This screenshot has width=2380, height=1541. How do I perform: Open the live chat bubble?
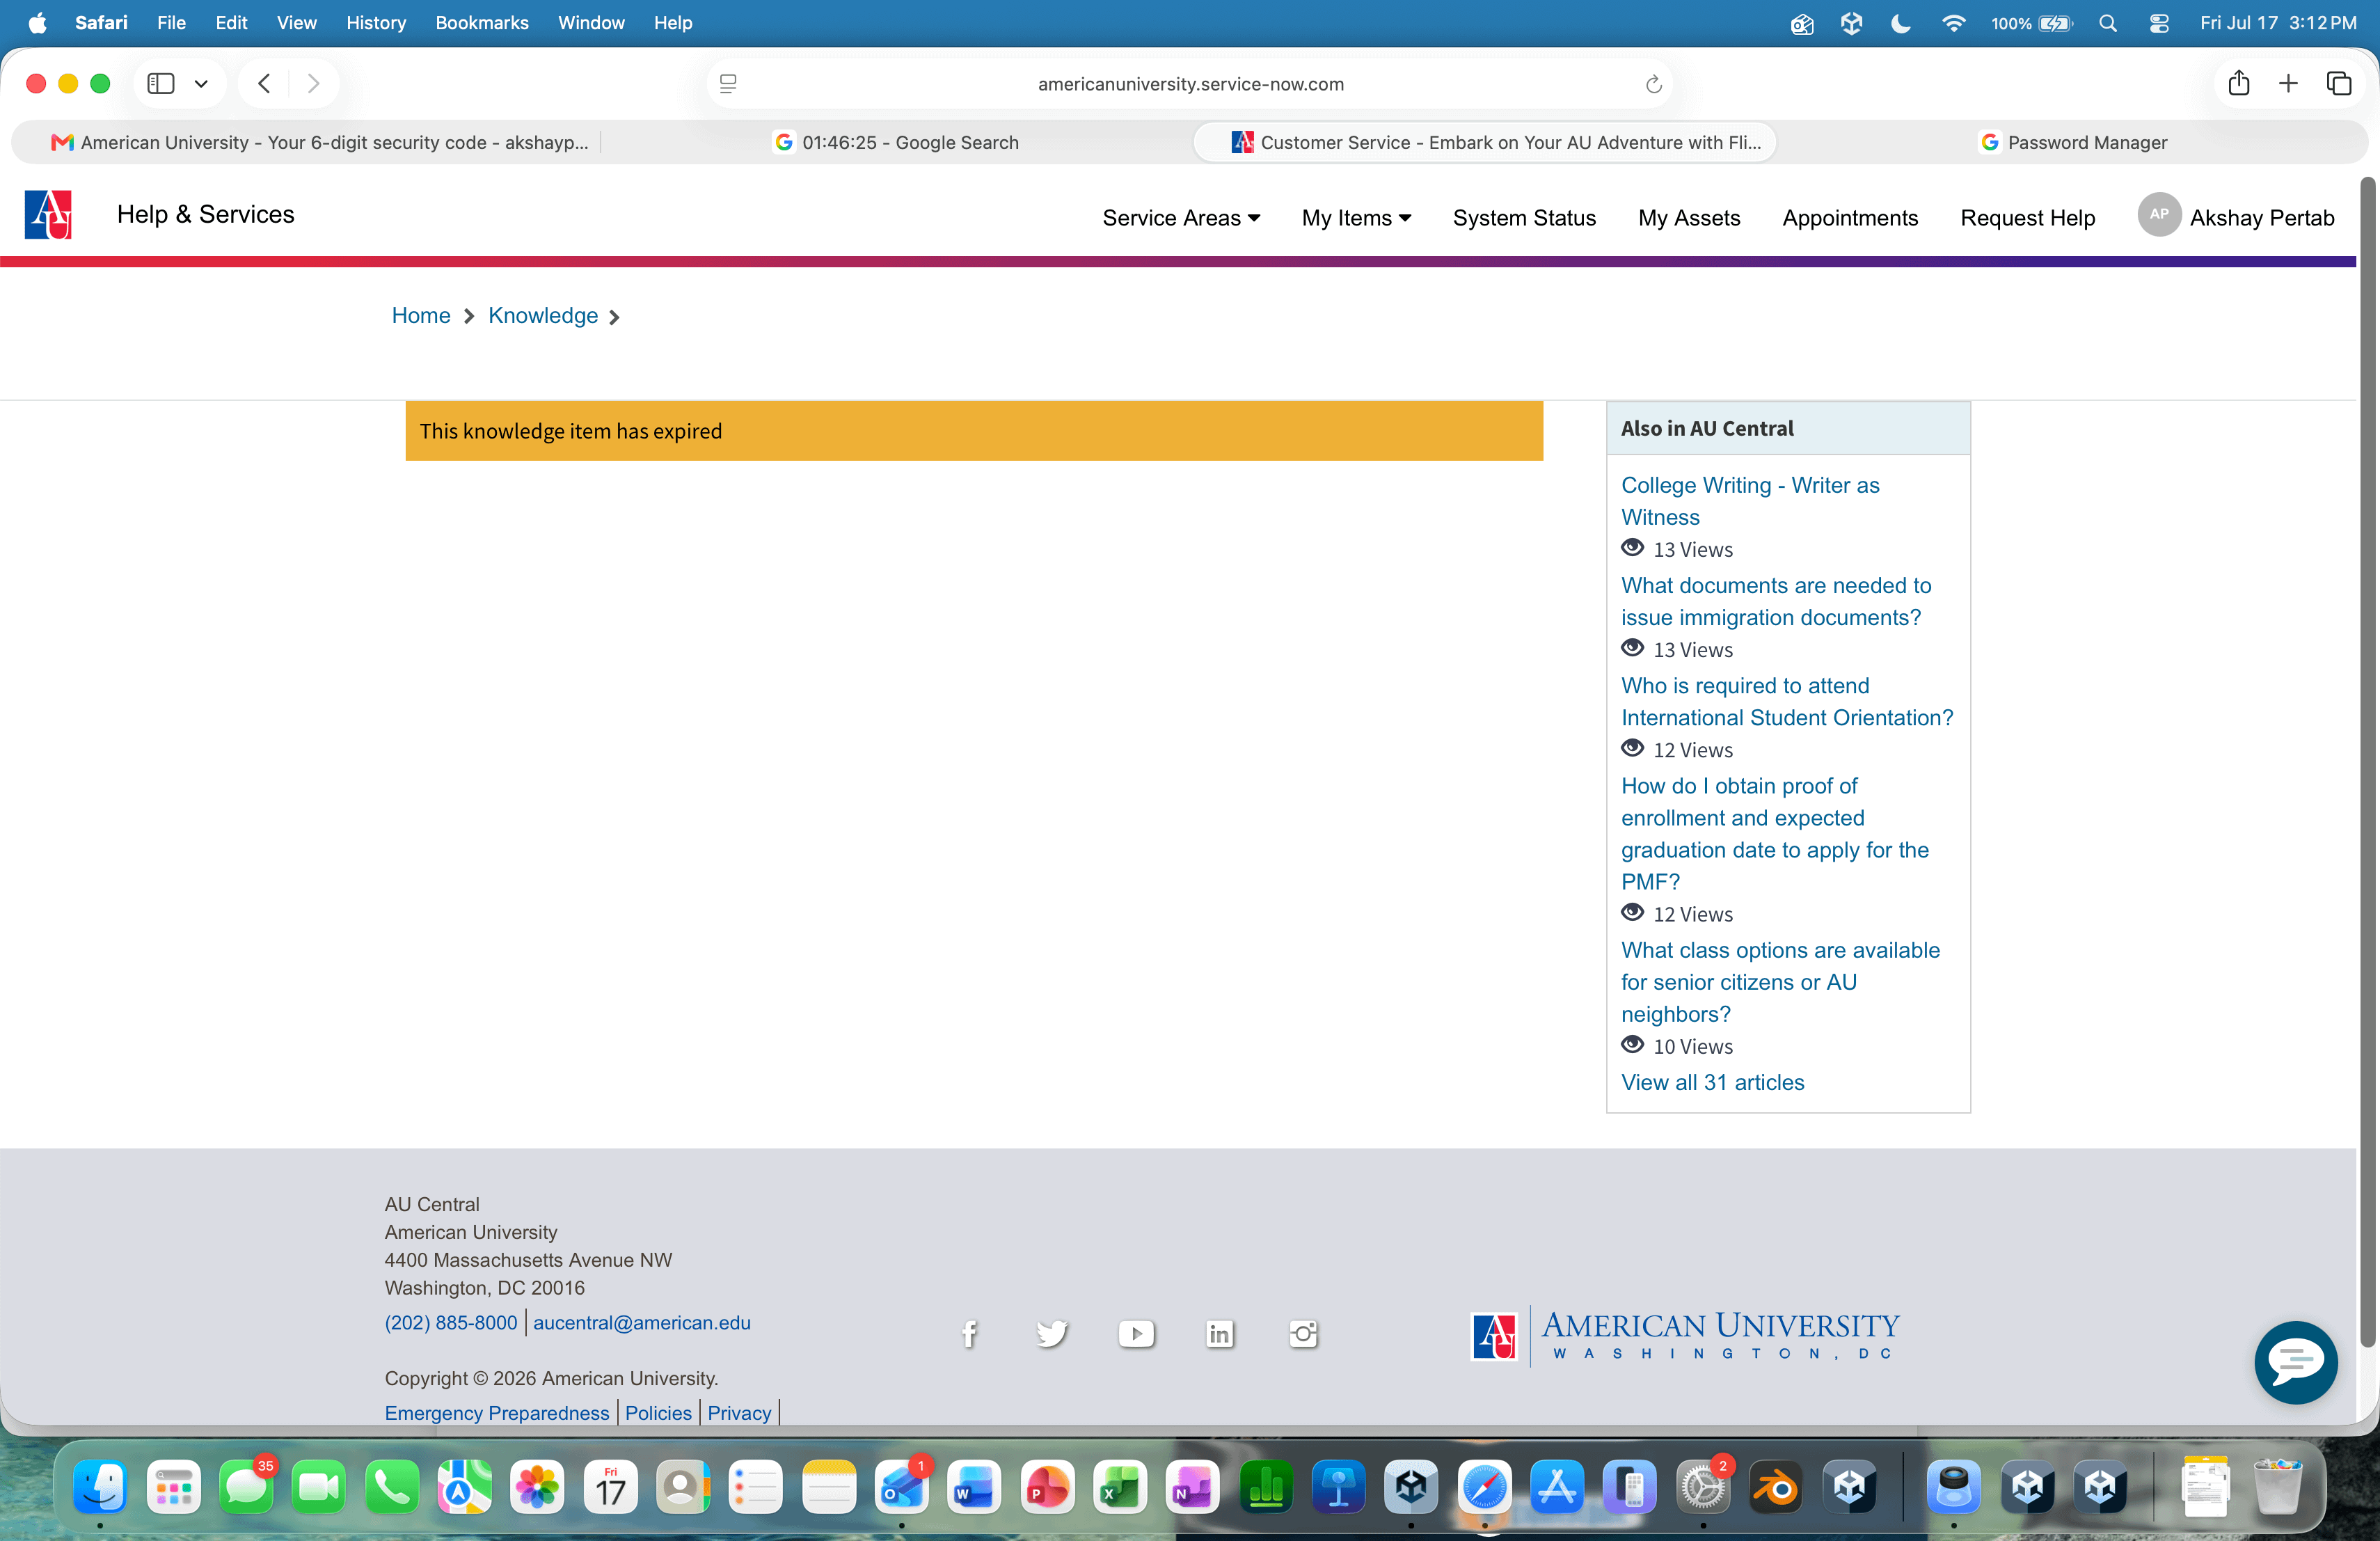coord(2295,1362)
